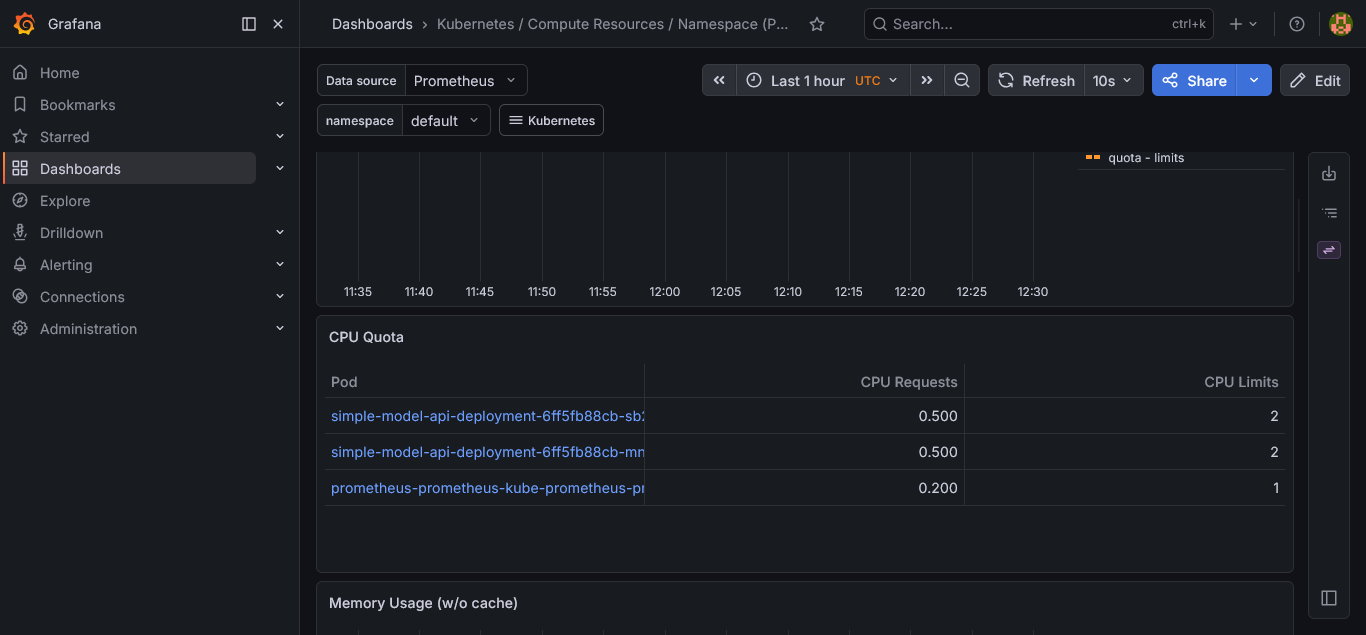Open the Kubernetes dashboard links menu
1366x635 pixels.
click(551, 121)
